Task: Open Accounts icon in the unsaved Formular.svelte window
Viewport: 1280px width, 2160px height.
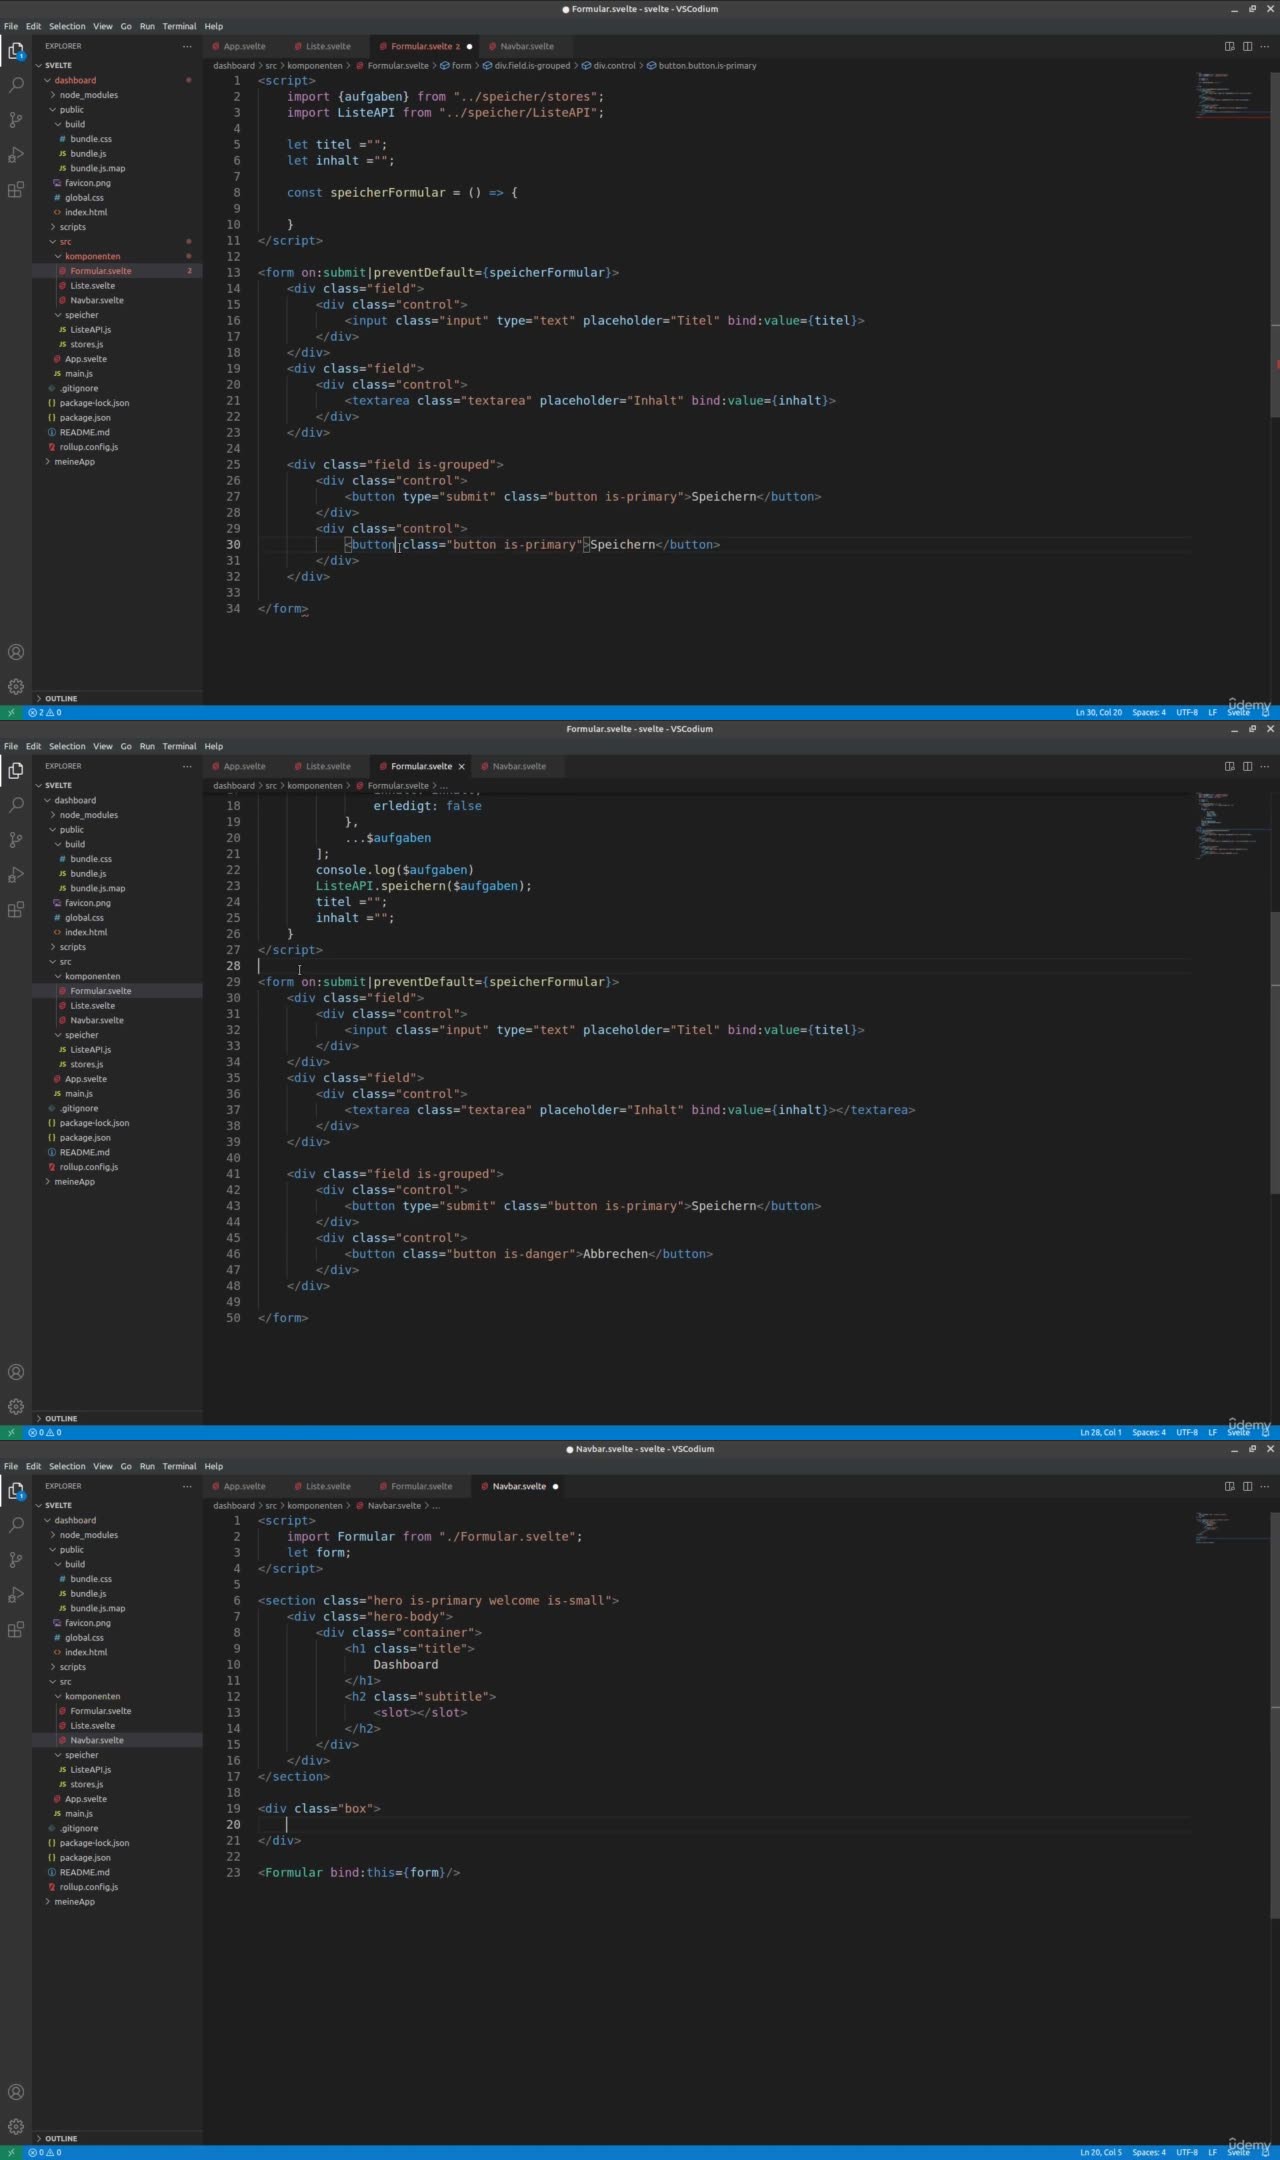Action: 16,652
